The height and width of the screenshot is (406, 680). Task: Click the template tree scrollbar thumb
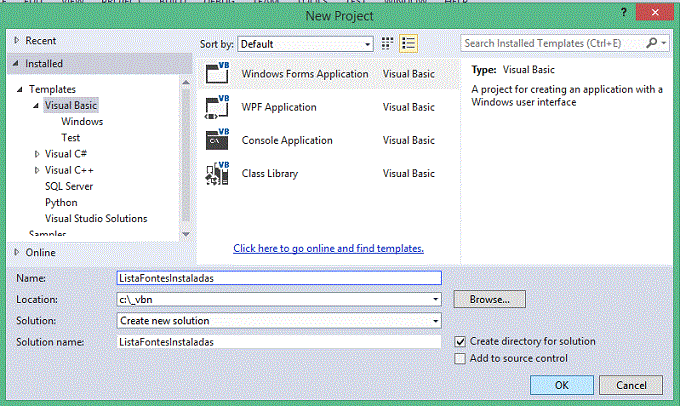click(x=186, y=156)
